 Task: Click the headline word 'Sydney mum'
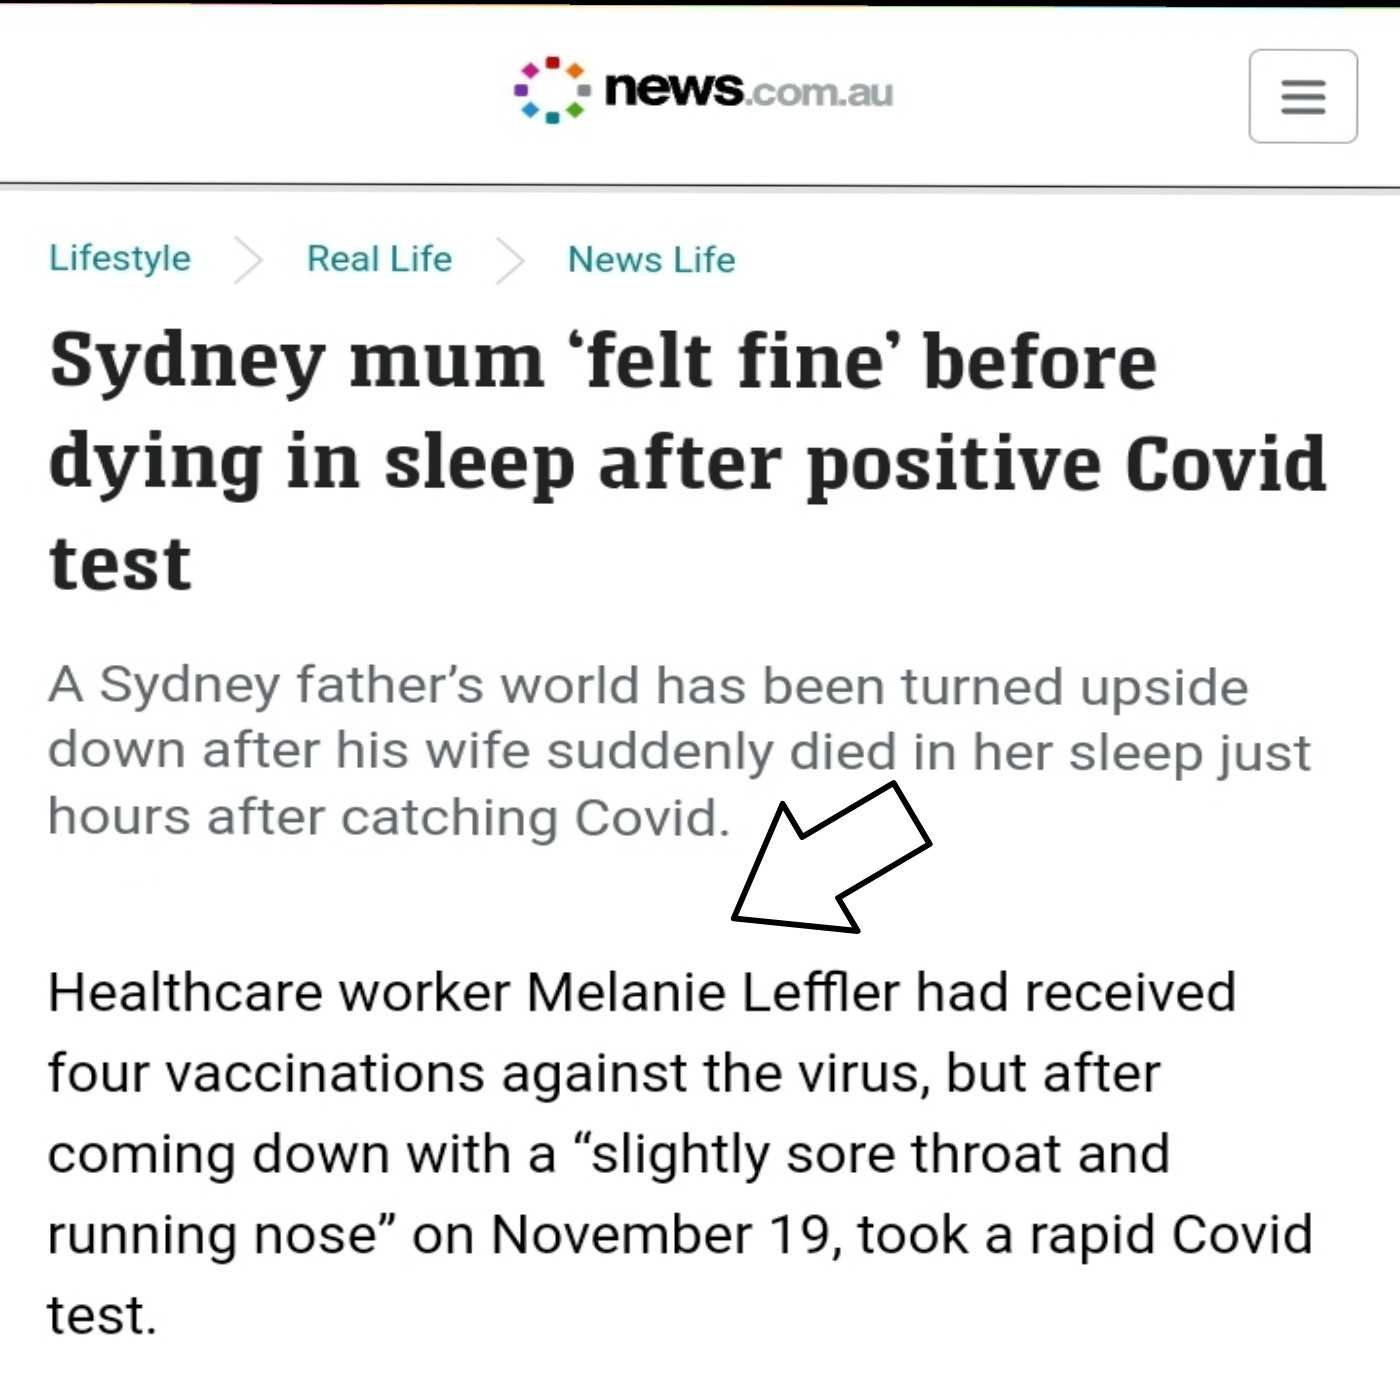(x=296, y=361)
